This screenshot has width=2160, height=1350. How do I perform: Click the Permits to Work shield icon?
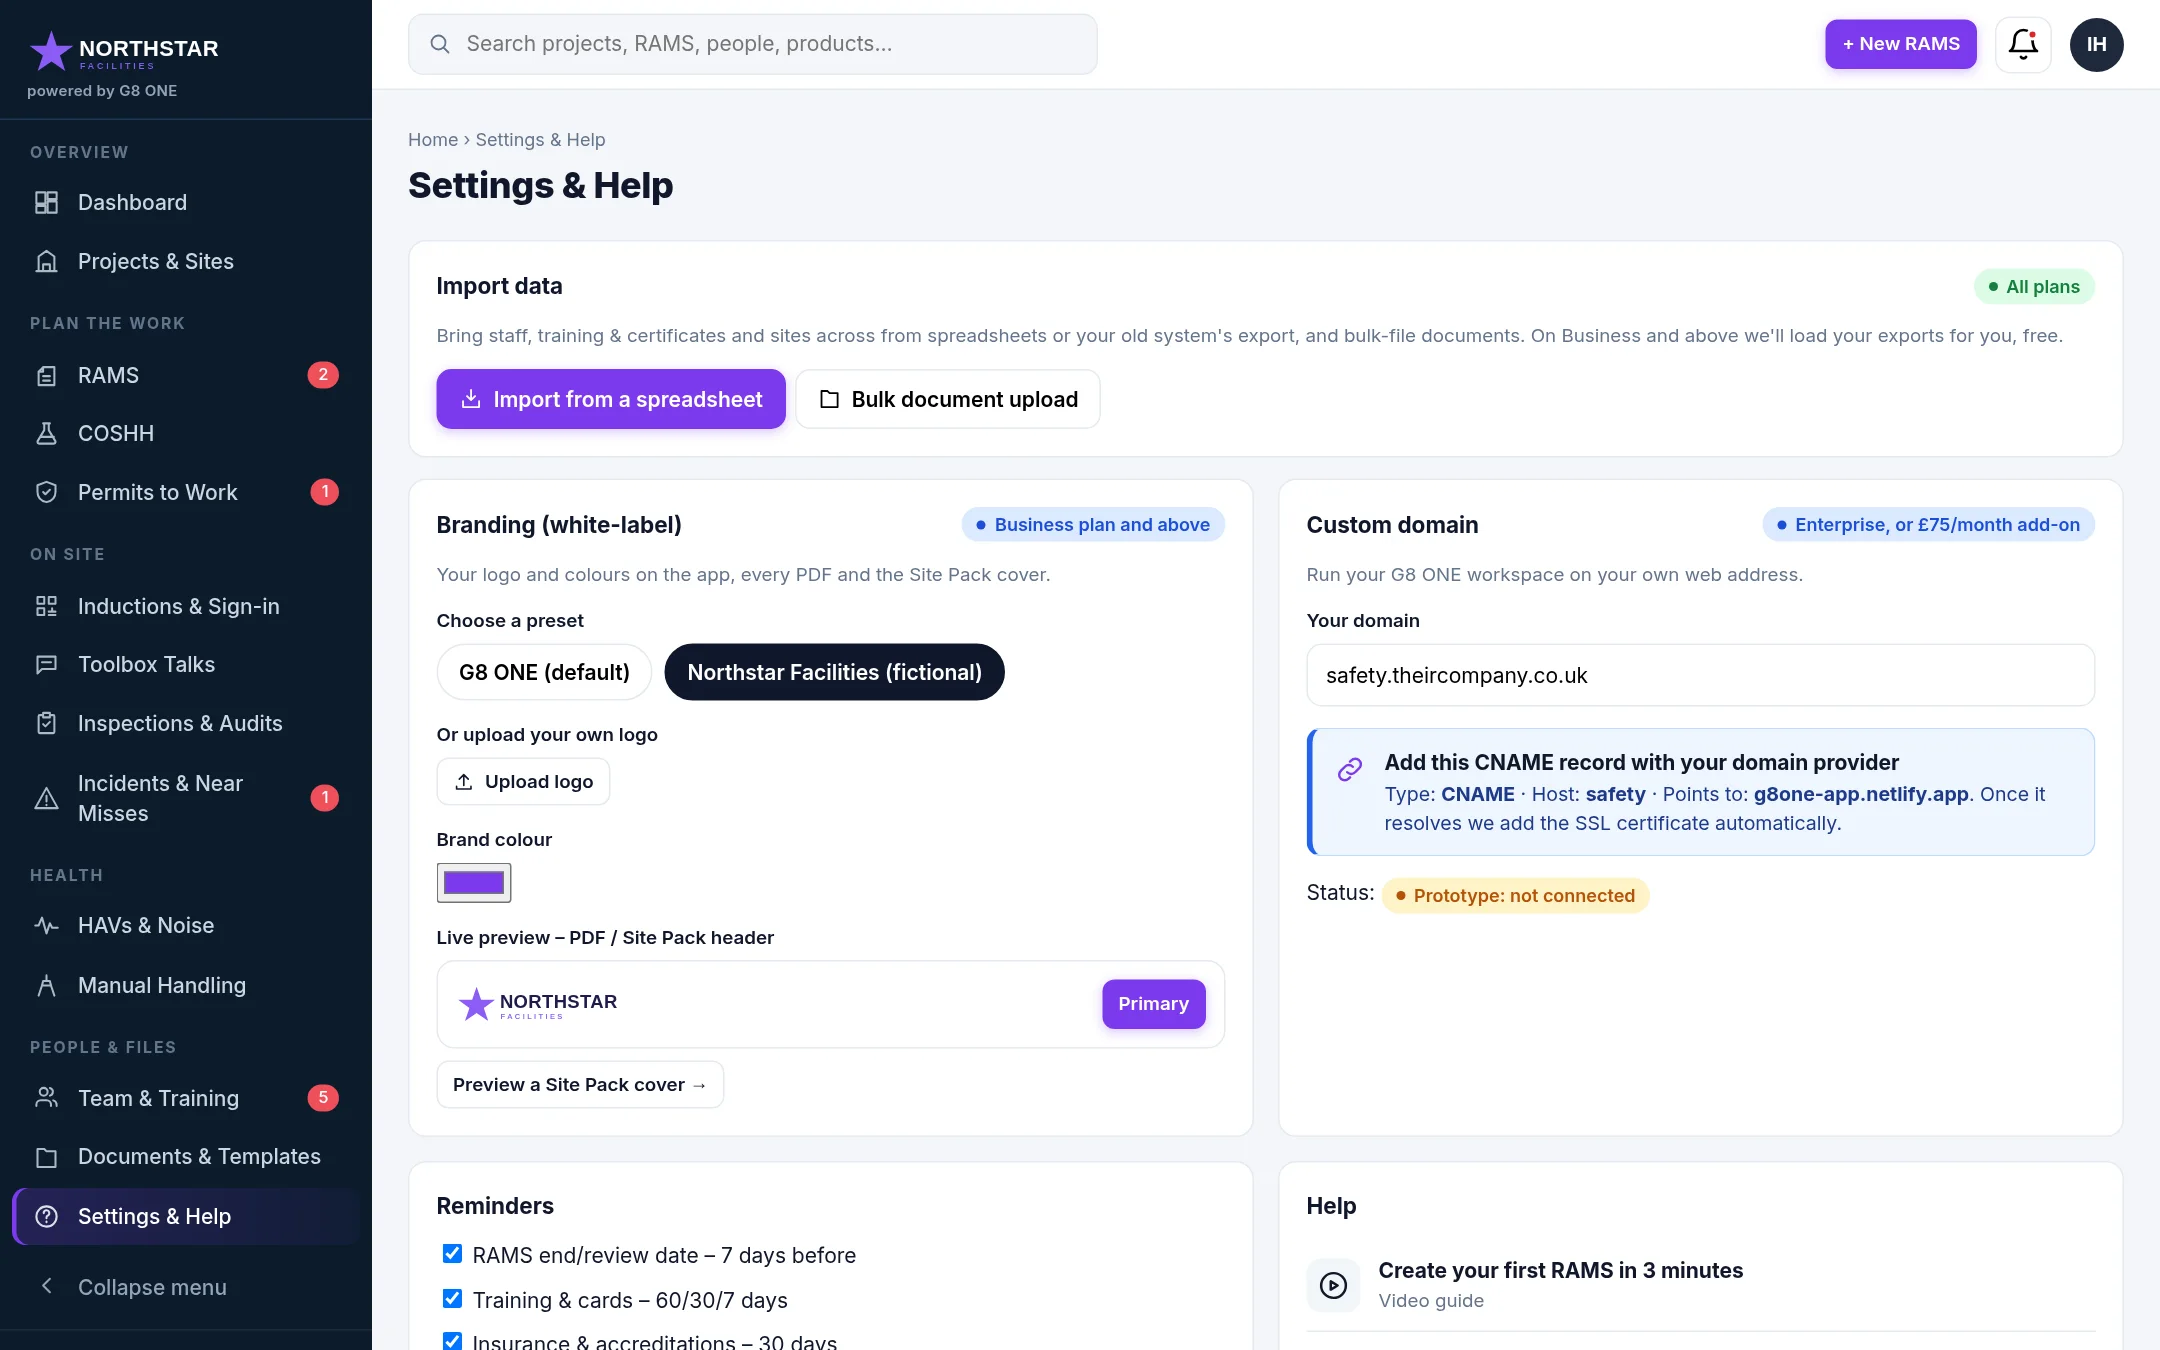(46, 492)
